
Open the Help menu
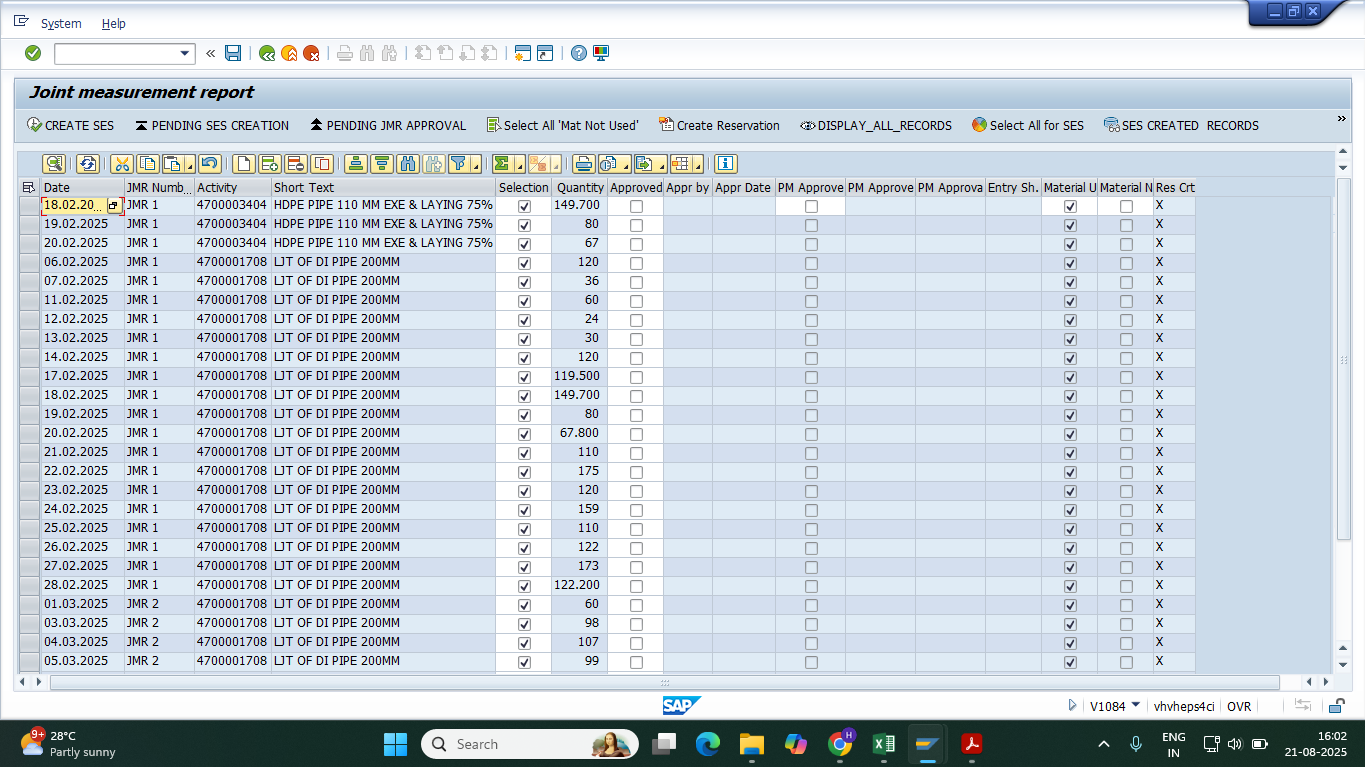point(114,23)
